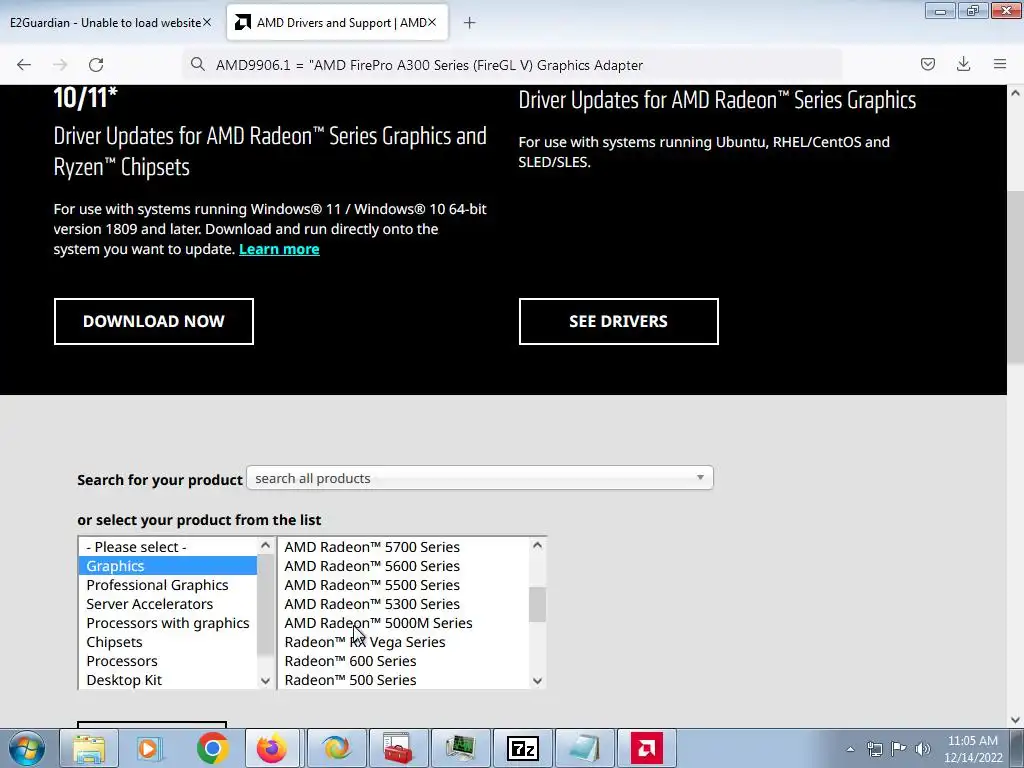Image resolution: width=1024 pixels, height=768 pixels.
Task: Open the AMD software taskbar icon
Action: [647, 748]
